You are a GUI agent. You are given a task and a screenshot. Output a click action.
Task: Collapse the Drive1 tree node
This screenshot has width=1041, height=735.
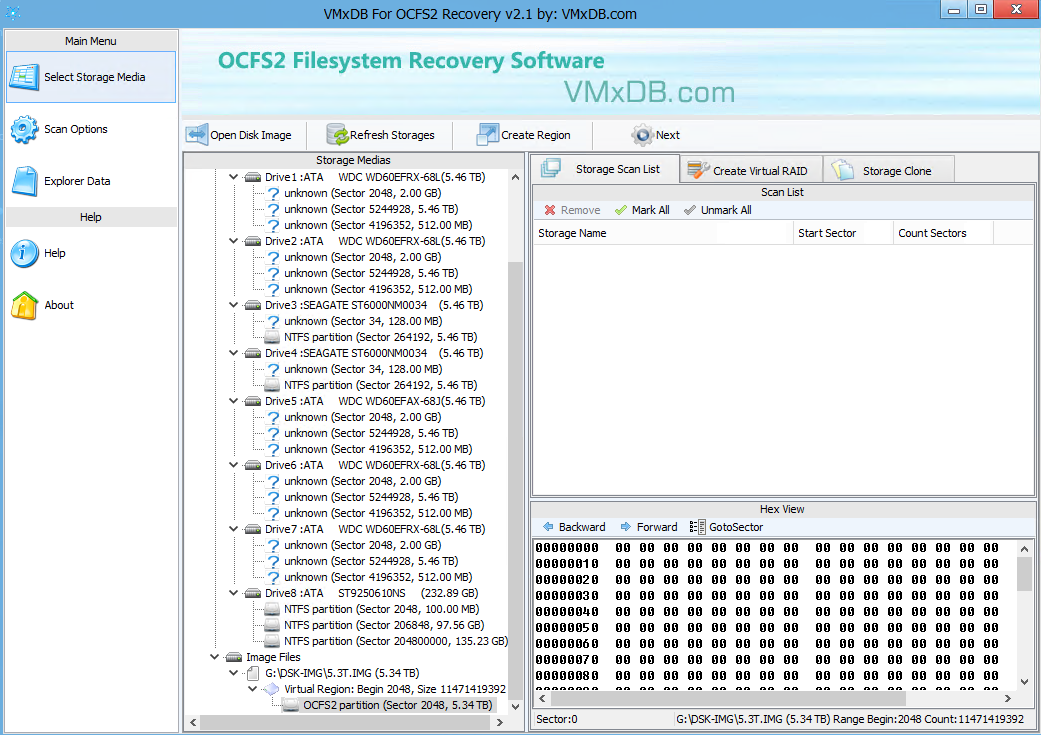(x=234, y=177)
